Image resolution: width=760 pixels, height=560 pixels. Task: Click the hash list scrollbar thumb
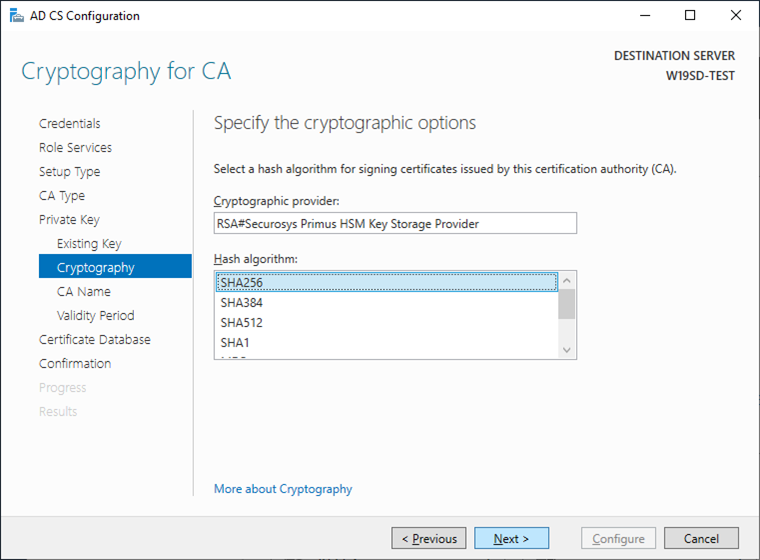(567, 304)
